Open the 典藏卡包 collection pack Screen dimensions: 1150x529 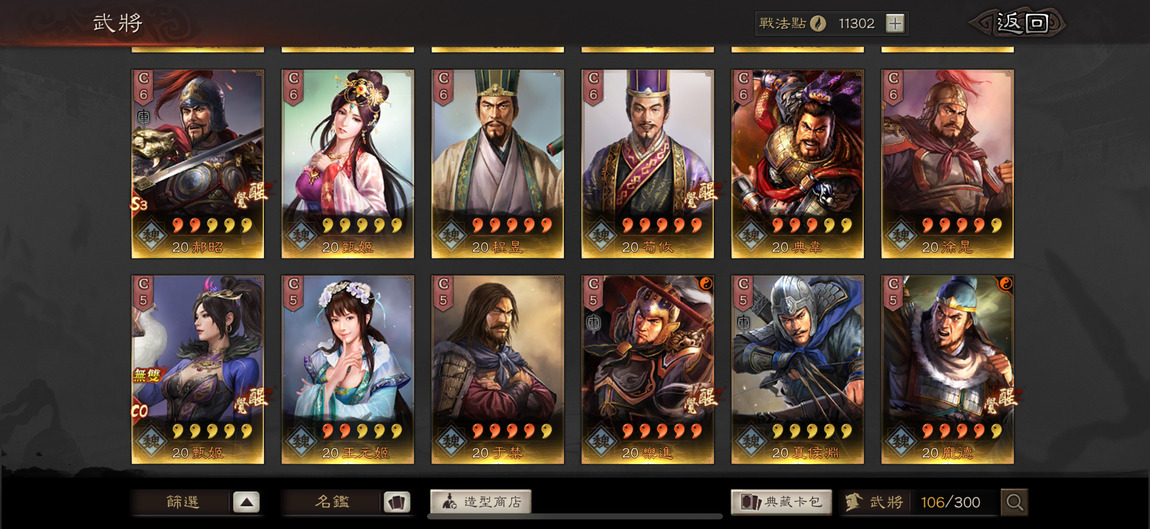tap(782, 503)
